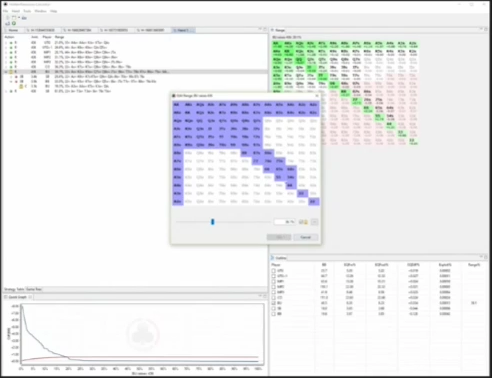Open the Tools menu
Image resolution: width=492 pixels, height=378 pixels.
pyautogui.click(x=27, y=11)
